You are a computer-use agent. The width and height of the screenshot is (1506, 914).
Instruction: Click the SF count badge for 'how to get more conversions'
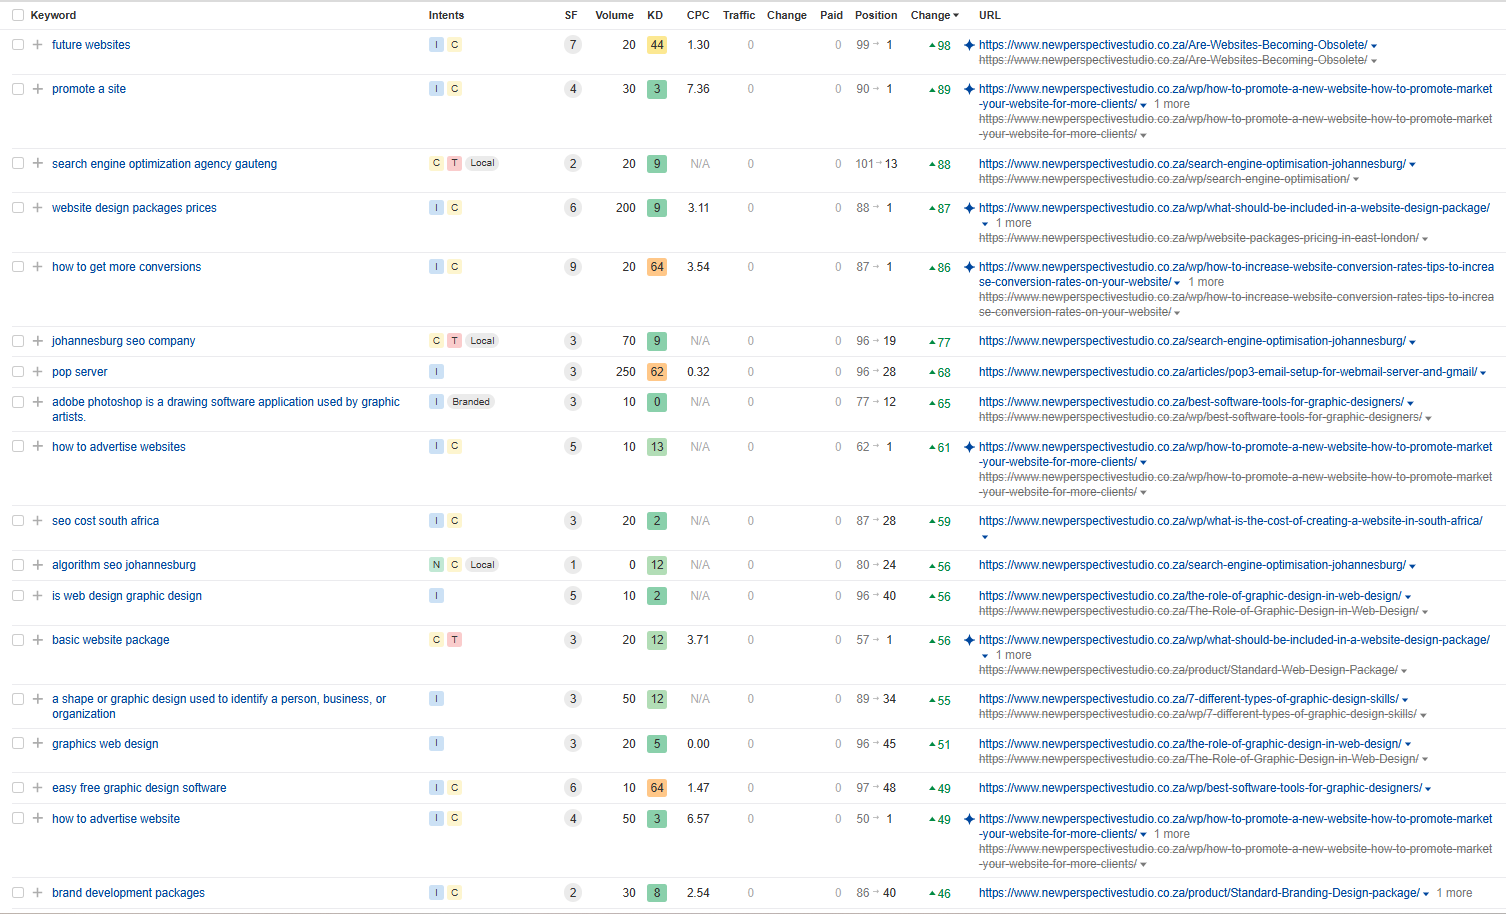pyautogui.click(x=572, y=267)
